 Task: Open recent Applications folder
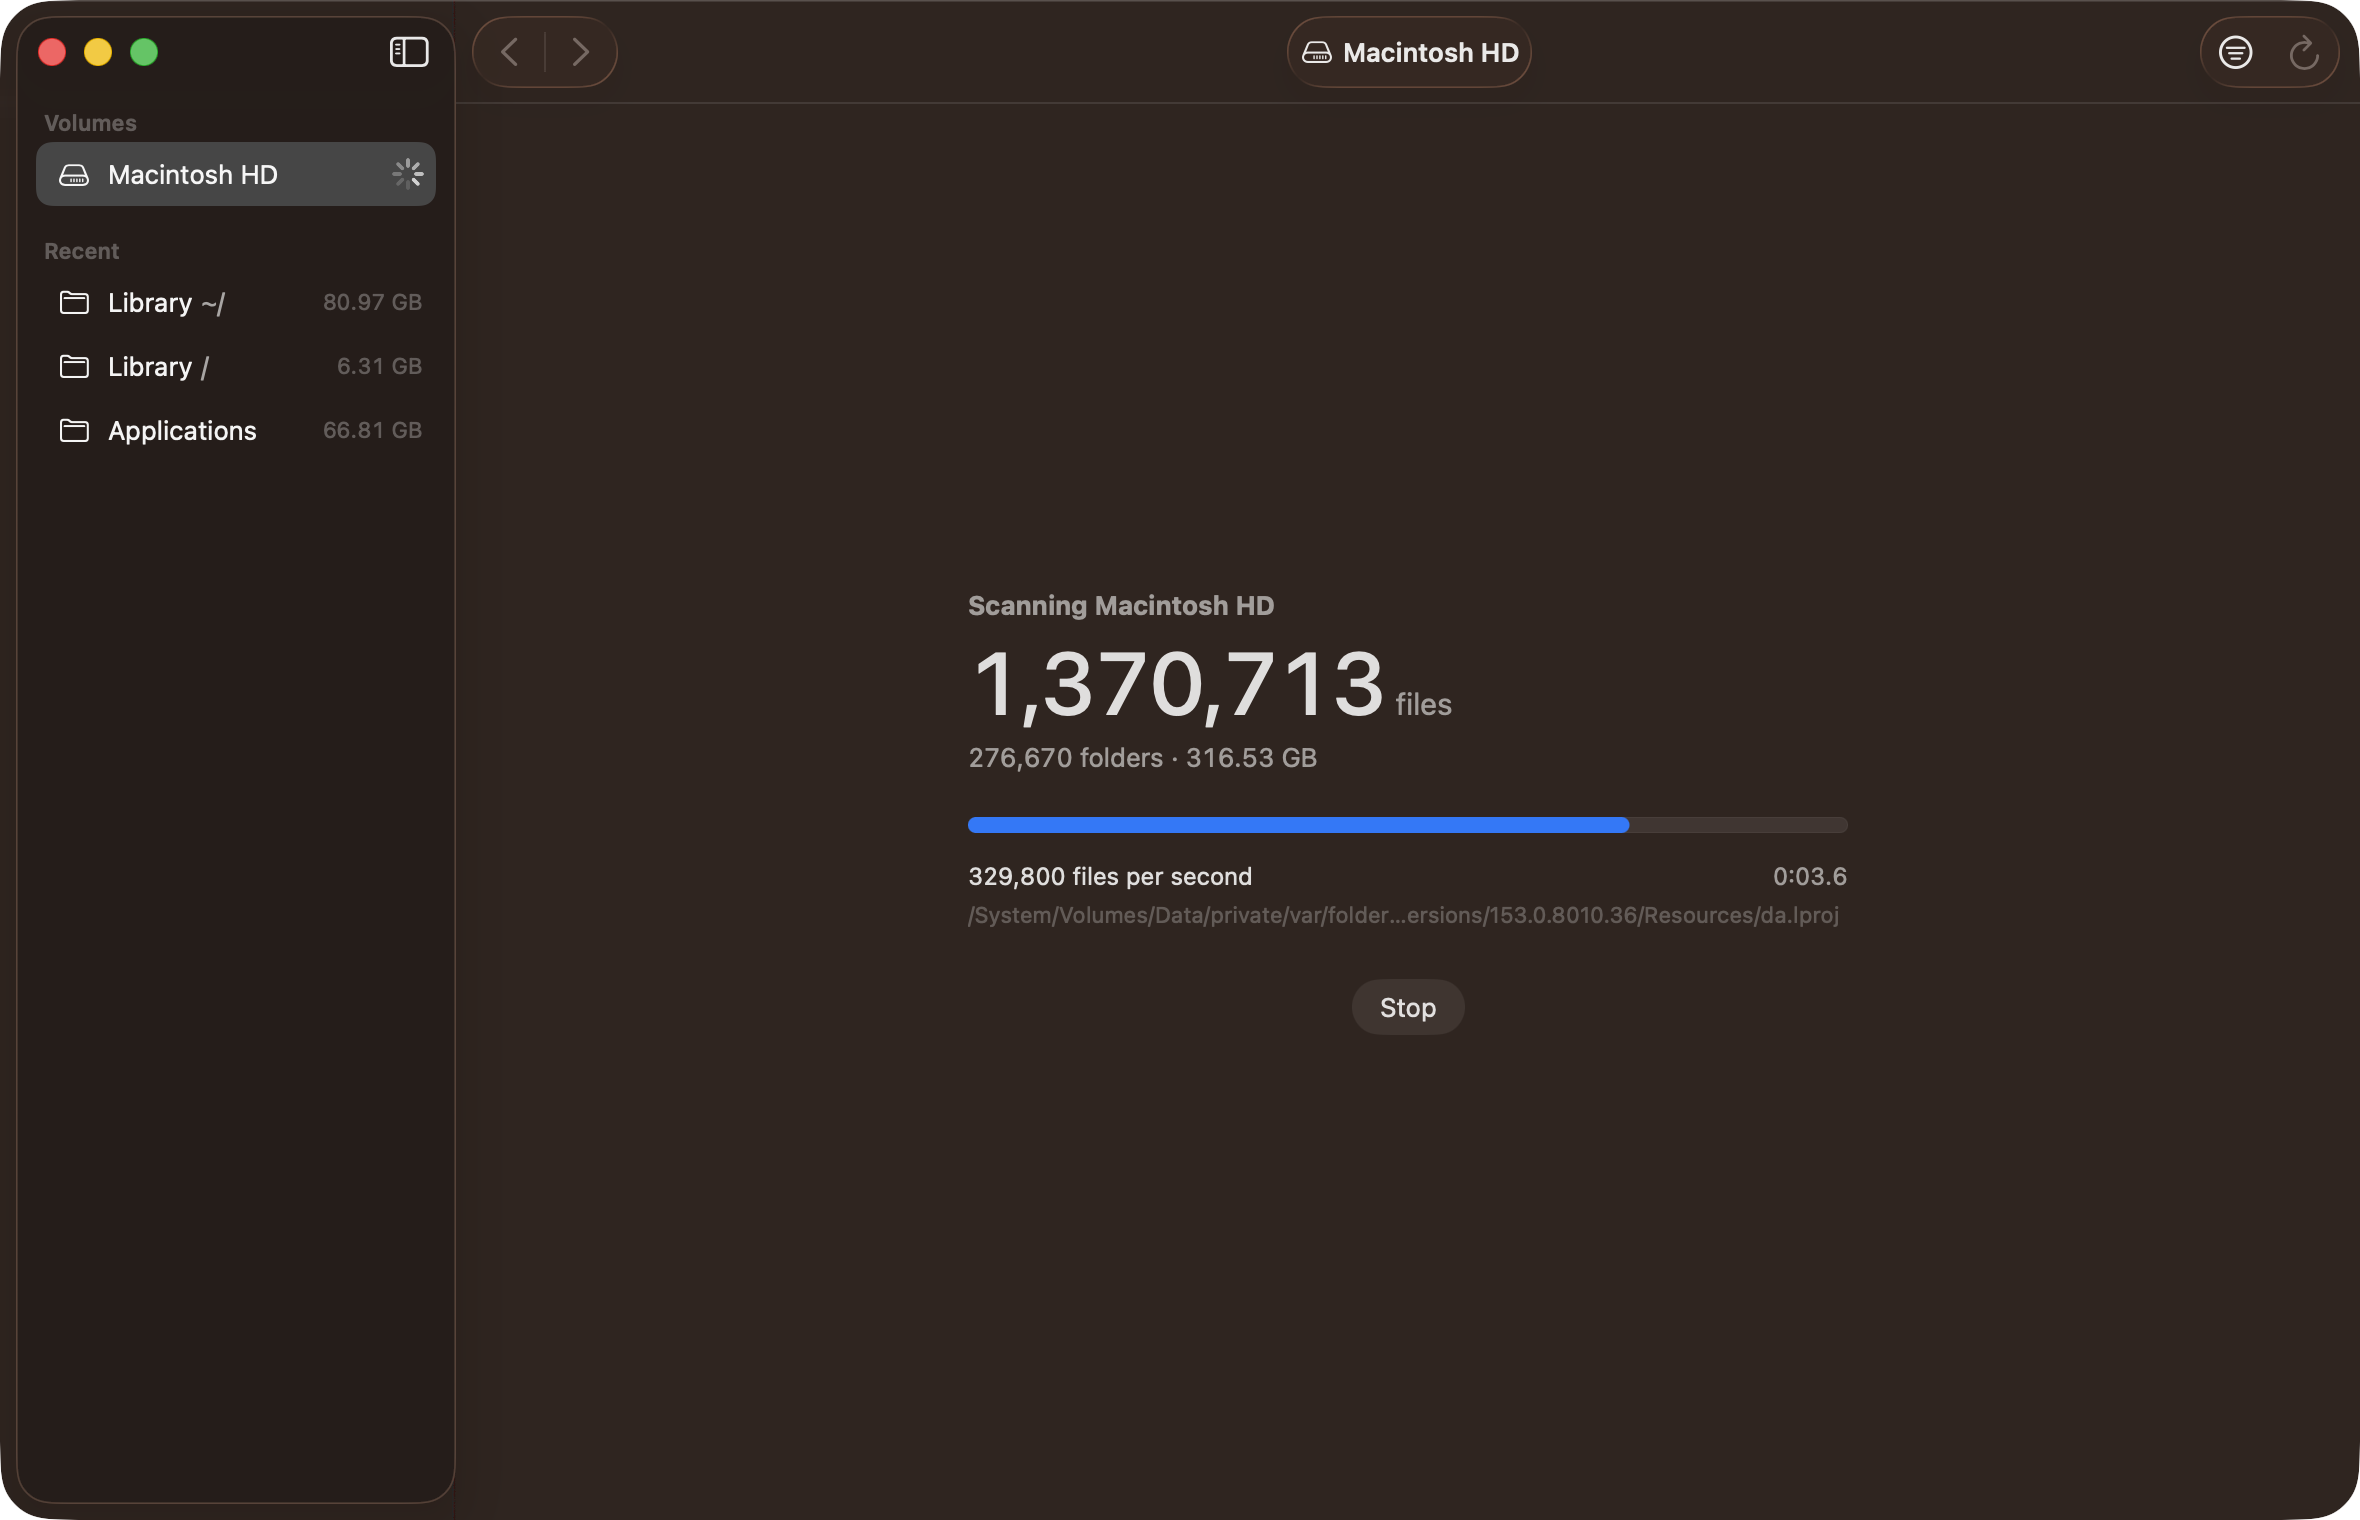click(236, 430)
